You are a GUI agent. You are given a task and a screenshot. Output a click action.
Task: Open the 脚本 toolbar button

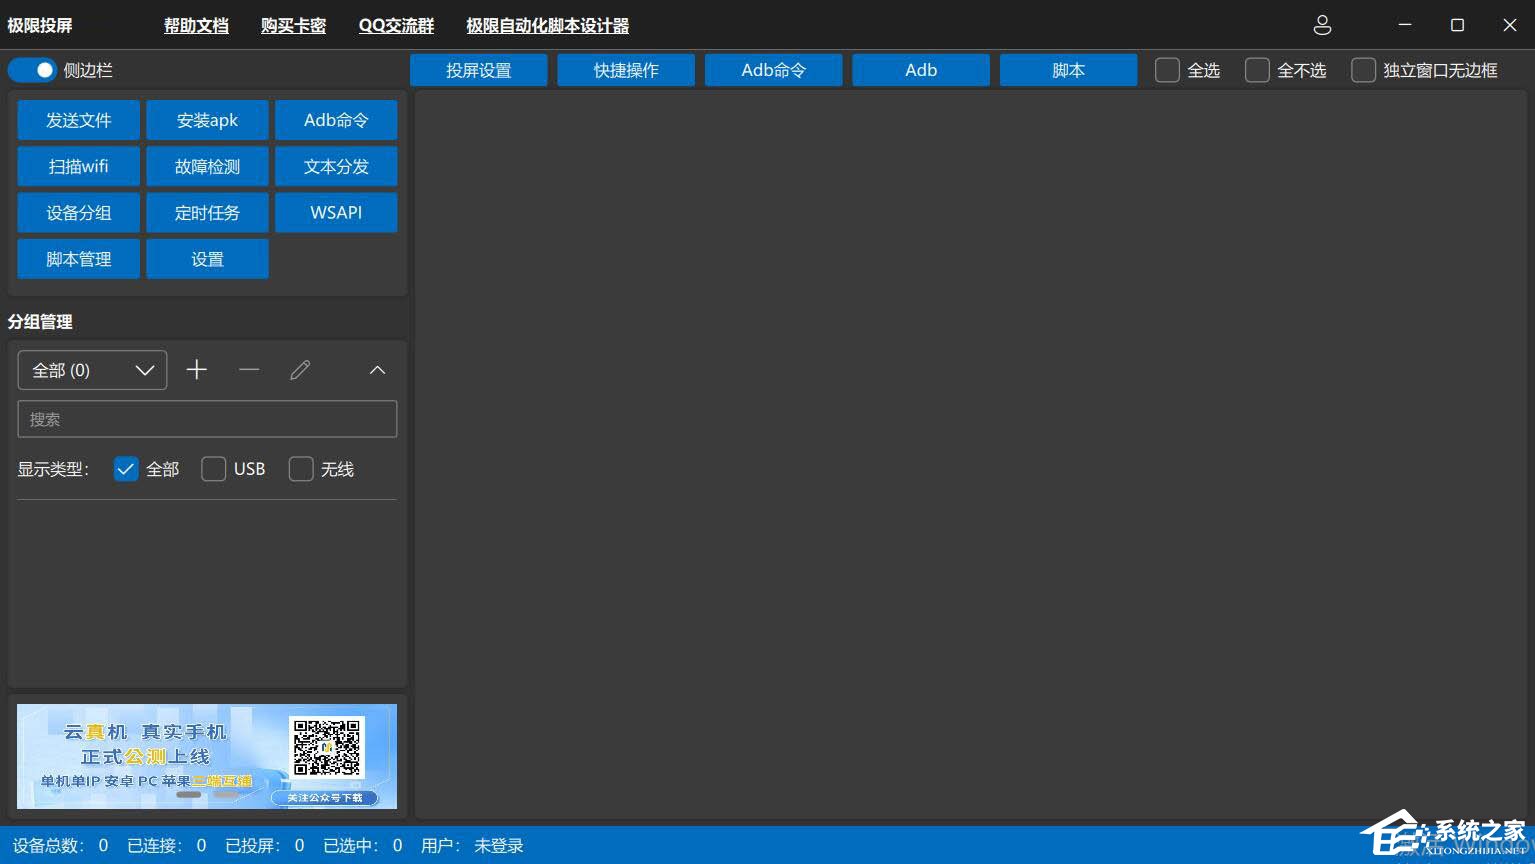coord(1068,70)
